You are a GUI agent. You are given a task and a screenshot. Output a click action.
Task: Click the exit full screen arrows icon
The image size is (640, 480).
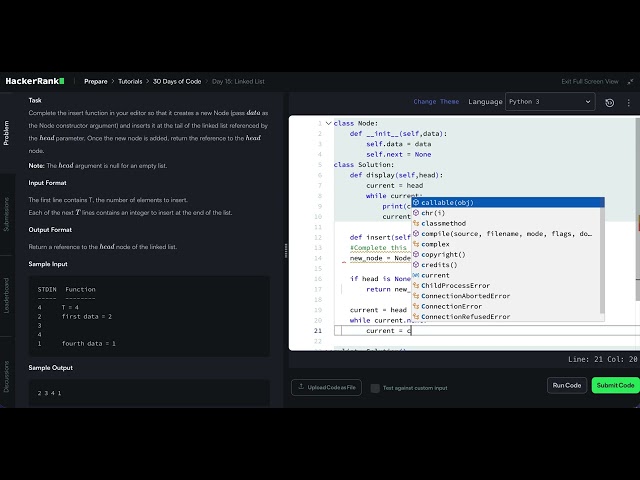[x=630, y=82]
